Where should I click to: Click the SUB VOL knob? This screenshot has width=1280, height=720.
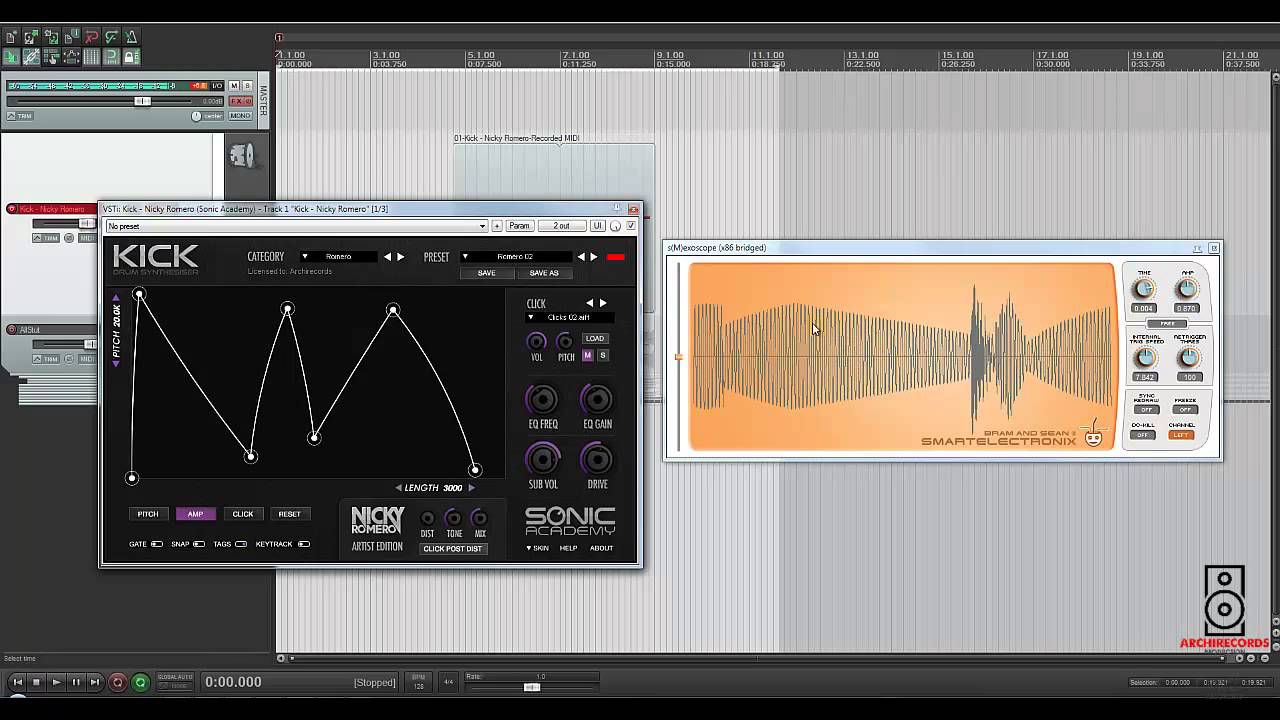point(543,459)
